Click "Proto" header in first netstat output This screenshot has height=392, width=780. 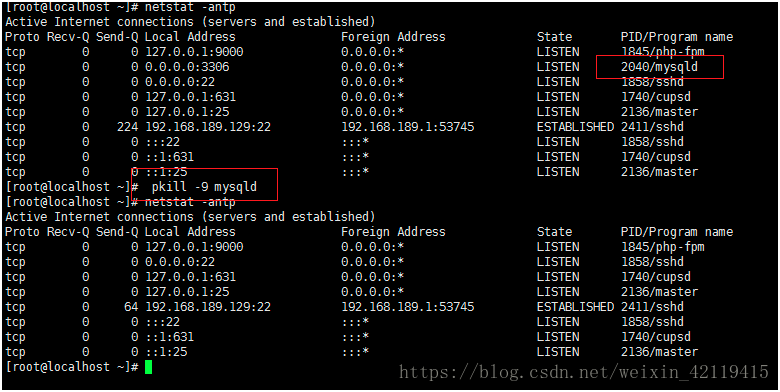coord(22,37)
